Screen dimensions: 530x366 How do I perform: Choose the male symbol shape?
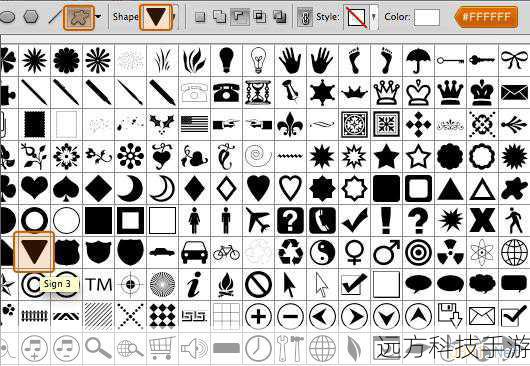(x=386, y=252)
